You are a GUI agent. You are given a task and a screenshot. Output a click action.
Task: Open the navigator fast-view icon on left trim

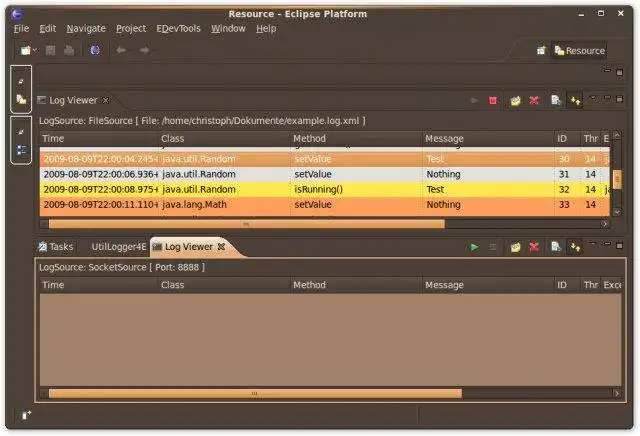tap(21, 99)
